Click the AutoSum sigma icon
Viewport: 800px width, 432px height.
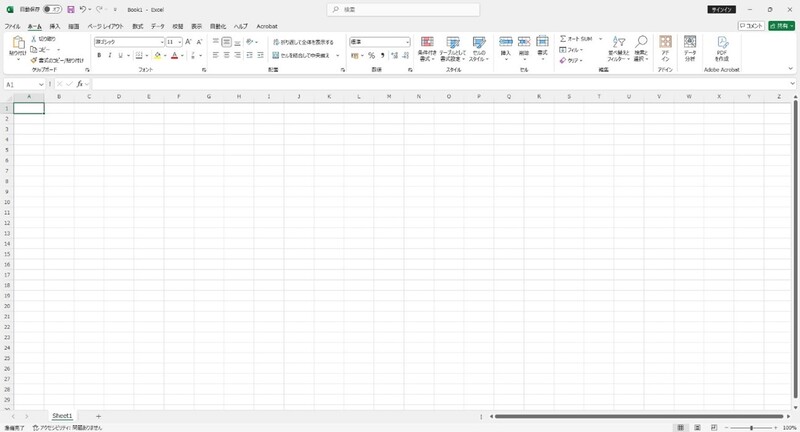click(x=563, y=39)
